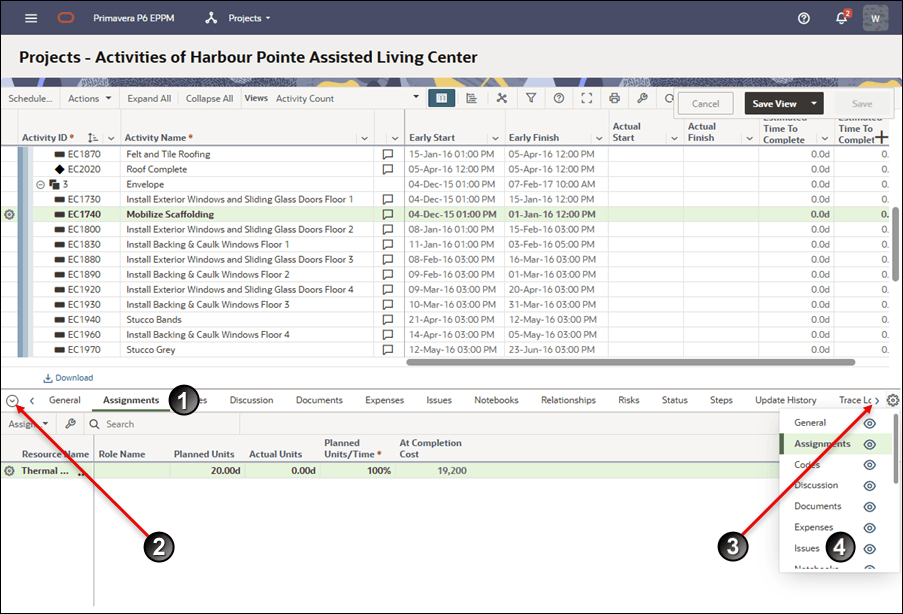The height and width of the screenshot is (614, 903).
Task: Click Expand All button
Action: [149, 98]
